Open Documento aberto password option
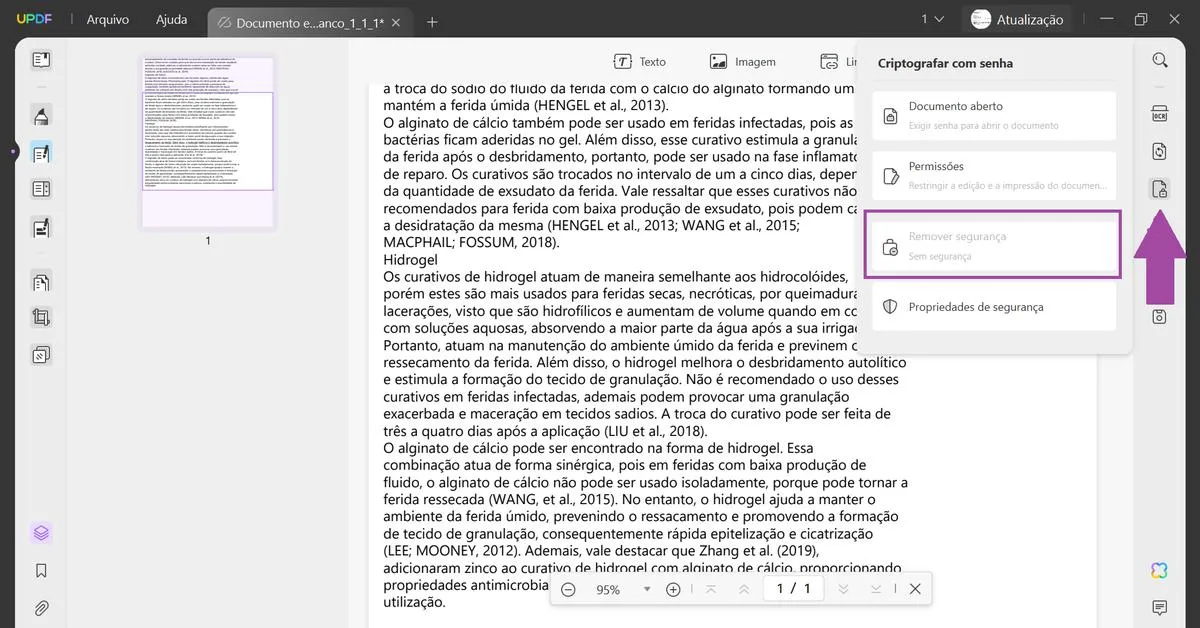Viewport: 1200px width, 628px height. tap(993, 113)
